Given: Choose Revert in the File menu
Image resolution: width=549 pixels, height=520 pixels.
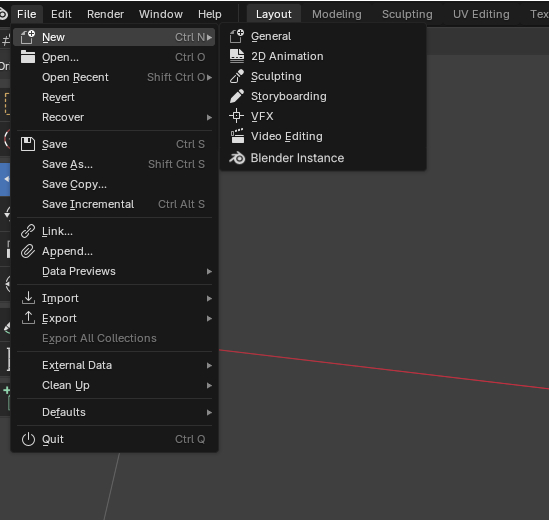Looking at the screenshot, I should click(x=114, y=97).
